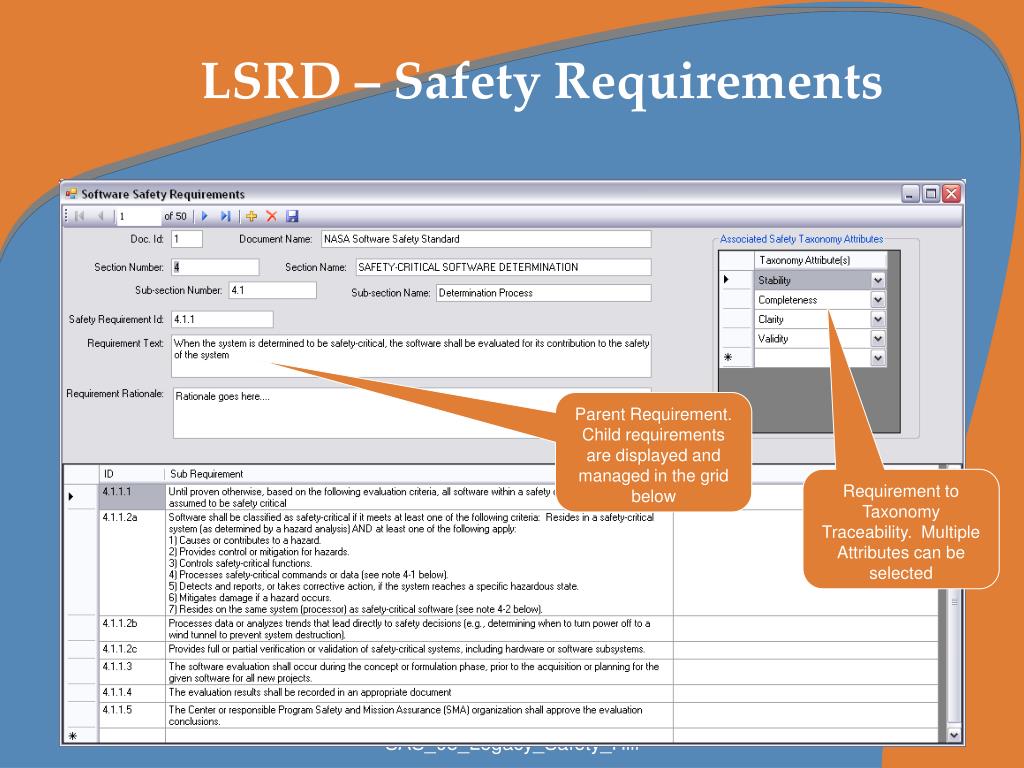1024x768 pixels.
Task: Open the Stability attribute dropdown
Action: [x=878, y=280]
